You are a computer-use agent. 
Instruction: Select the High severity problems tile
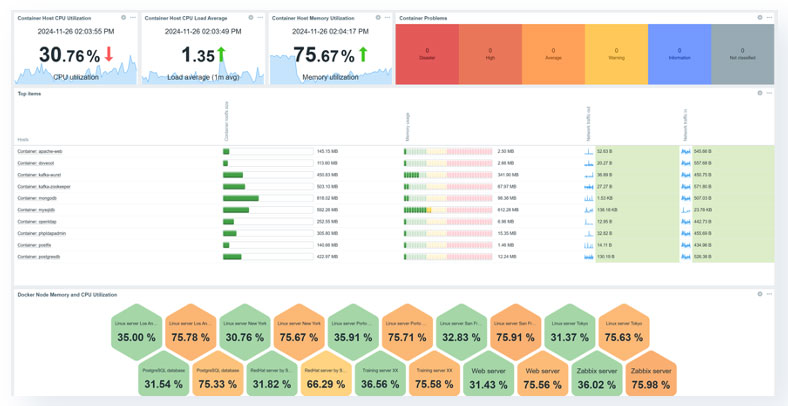coord(490,54)
